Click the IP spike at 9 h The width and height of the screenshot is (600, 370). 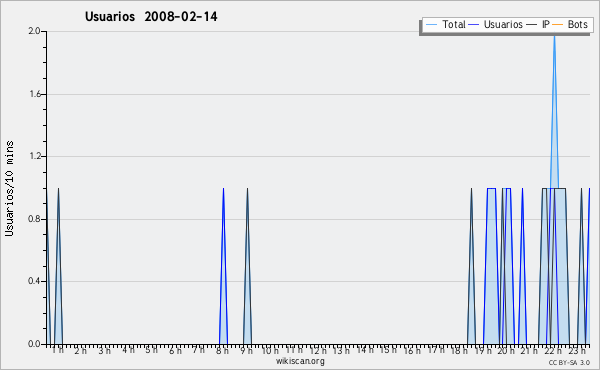pyautogui.click(x=248, y=266)
